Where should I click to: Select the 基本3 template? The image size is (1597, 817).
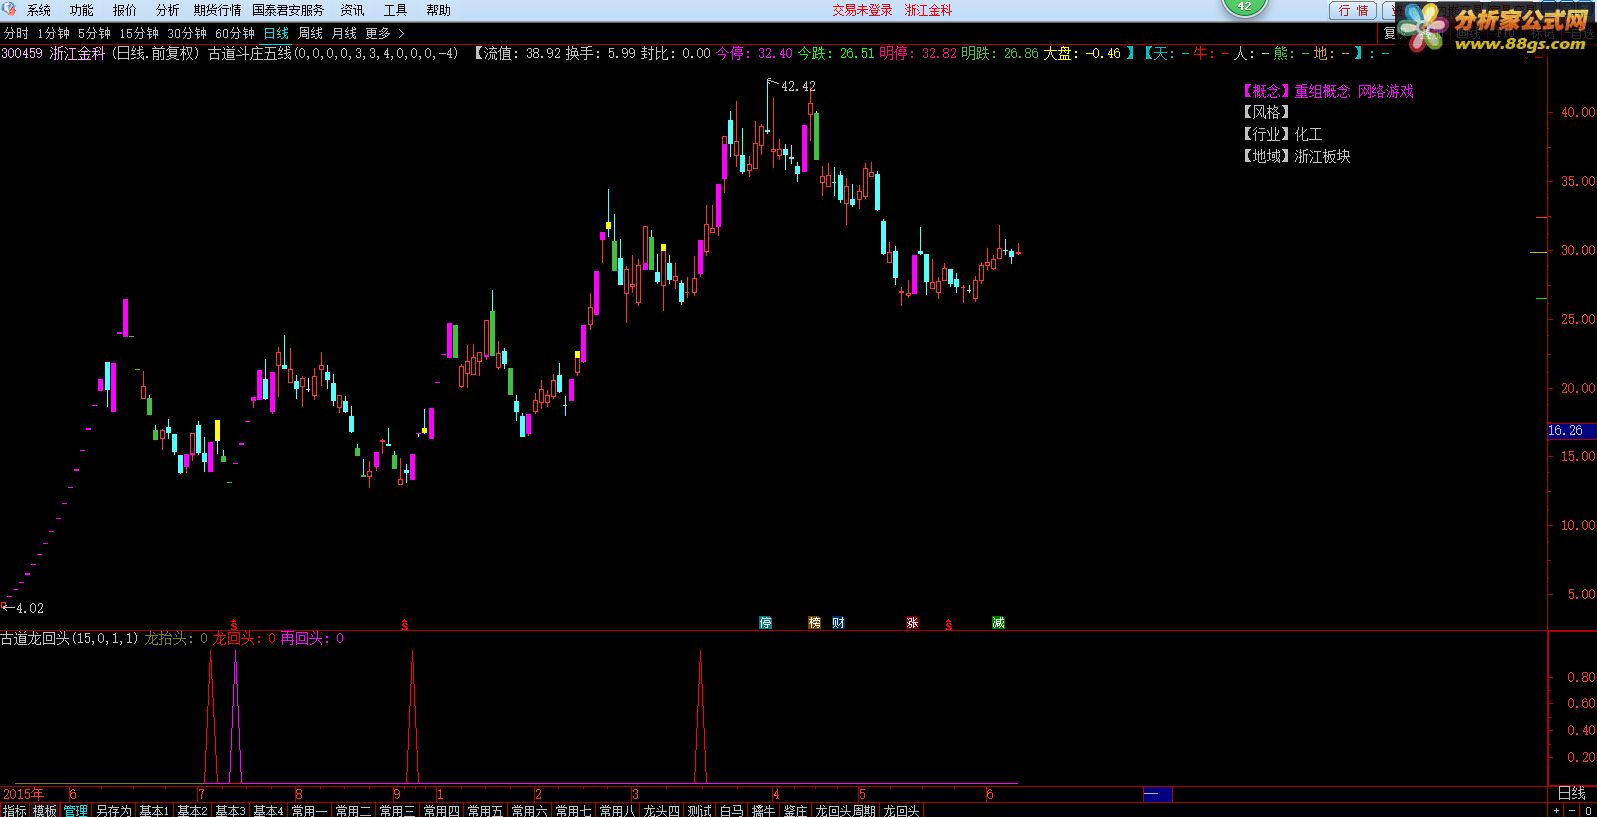pos(230,810)
